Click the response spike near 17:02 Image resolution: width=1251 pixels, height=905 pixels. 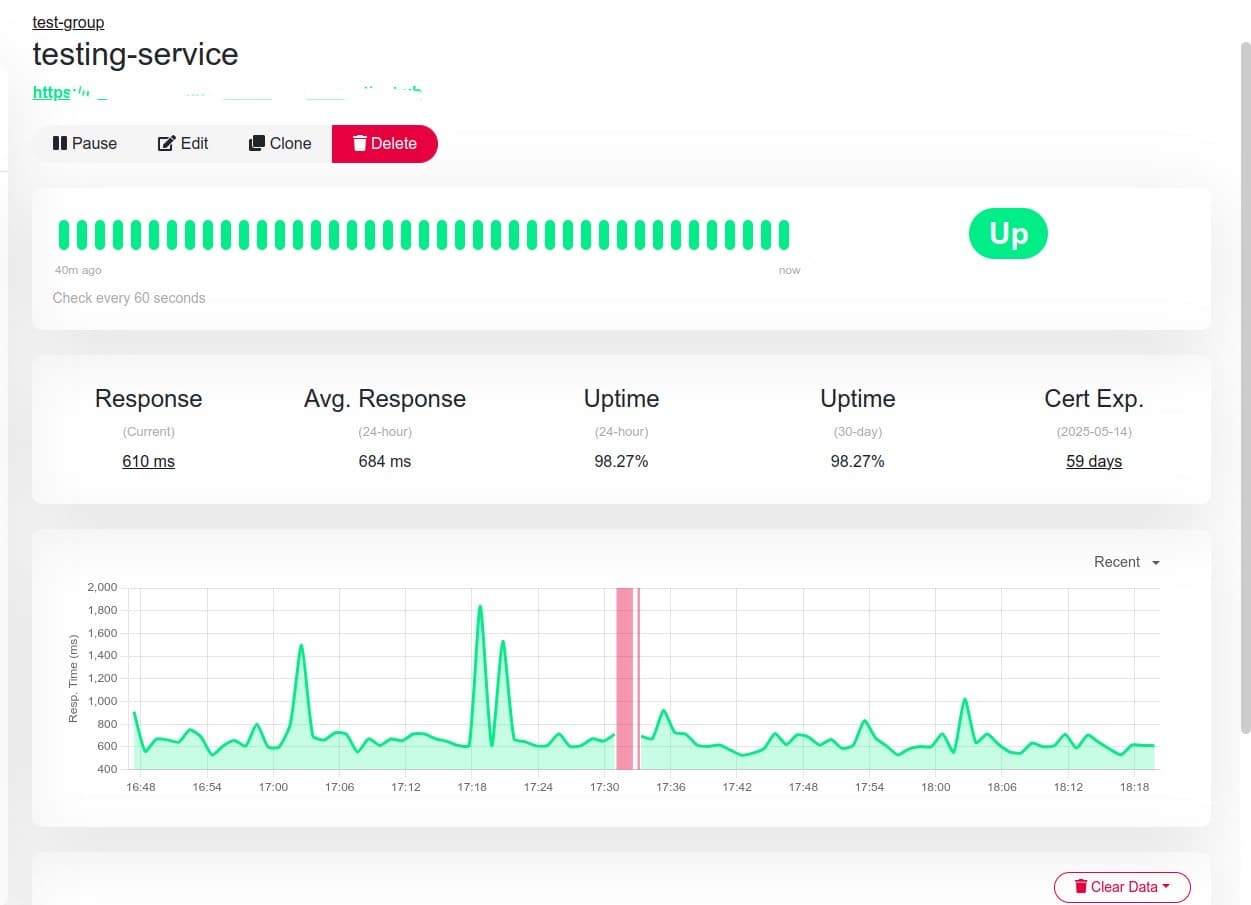[301, 646]
